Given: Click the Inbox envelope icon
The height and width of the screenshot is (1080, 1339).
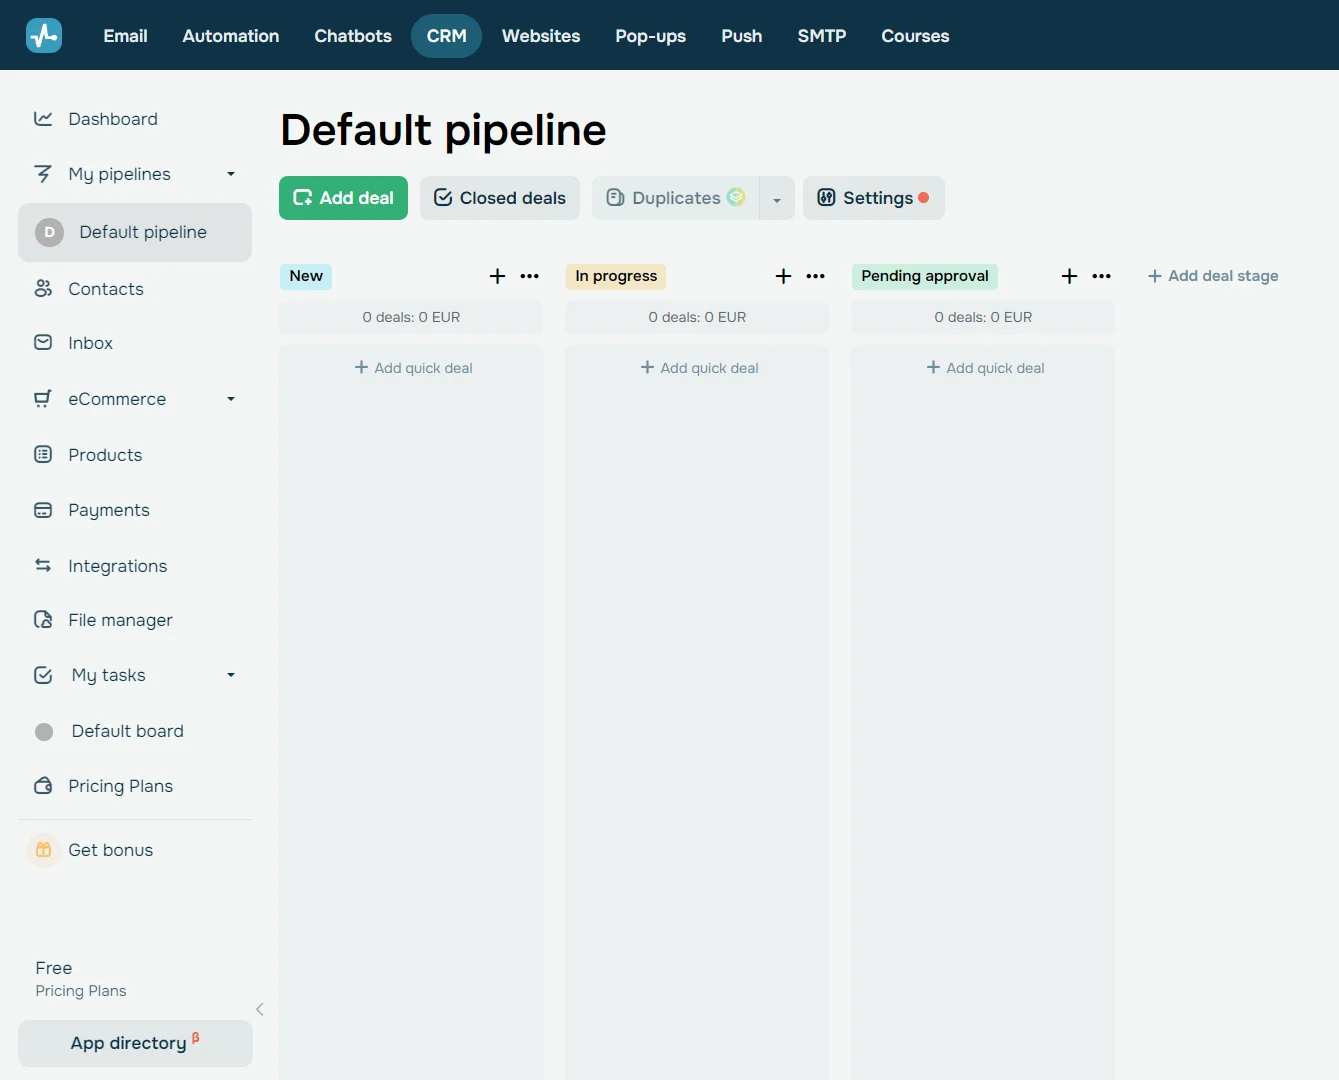Looking at the screenshot, I should click(43, 343).
